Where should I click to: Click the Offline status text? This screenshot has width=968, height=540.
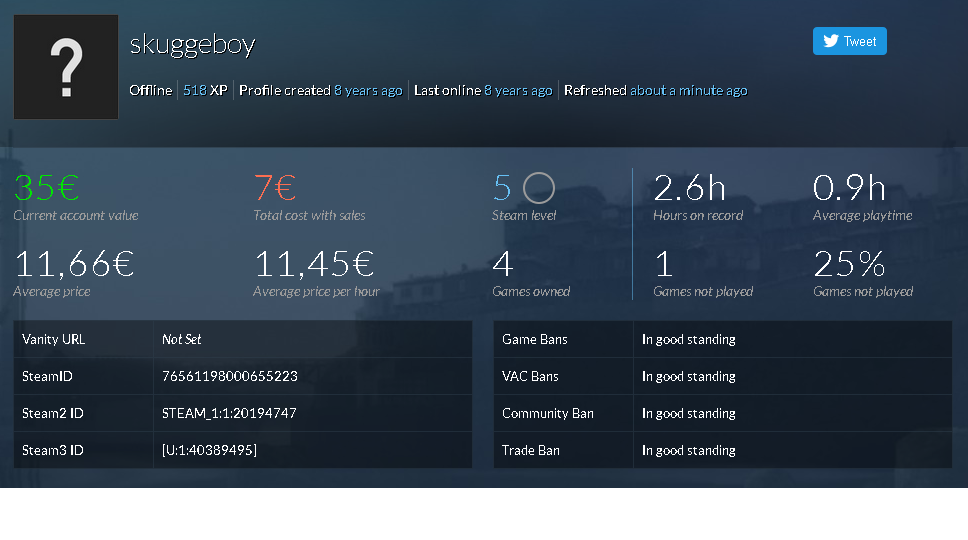pyautogui.click(x=151, y=90)
